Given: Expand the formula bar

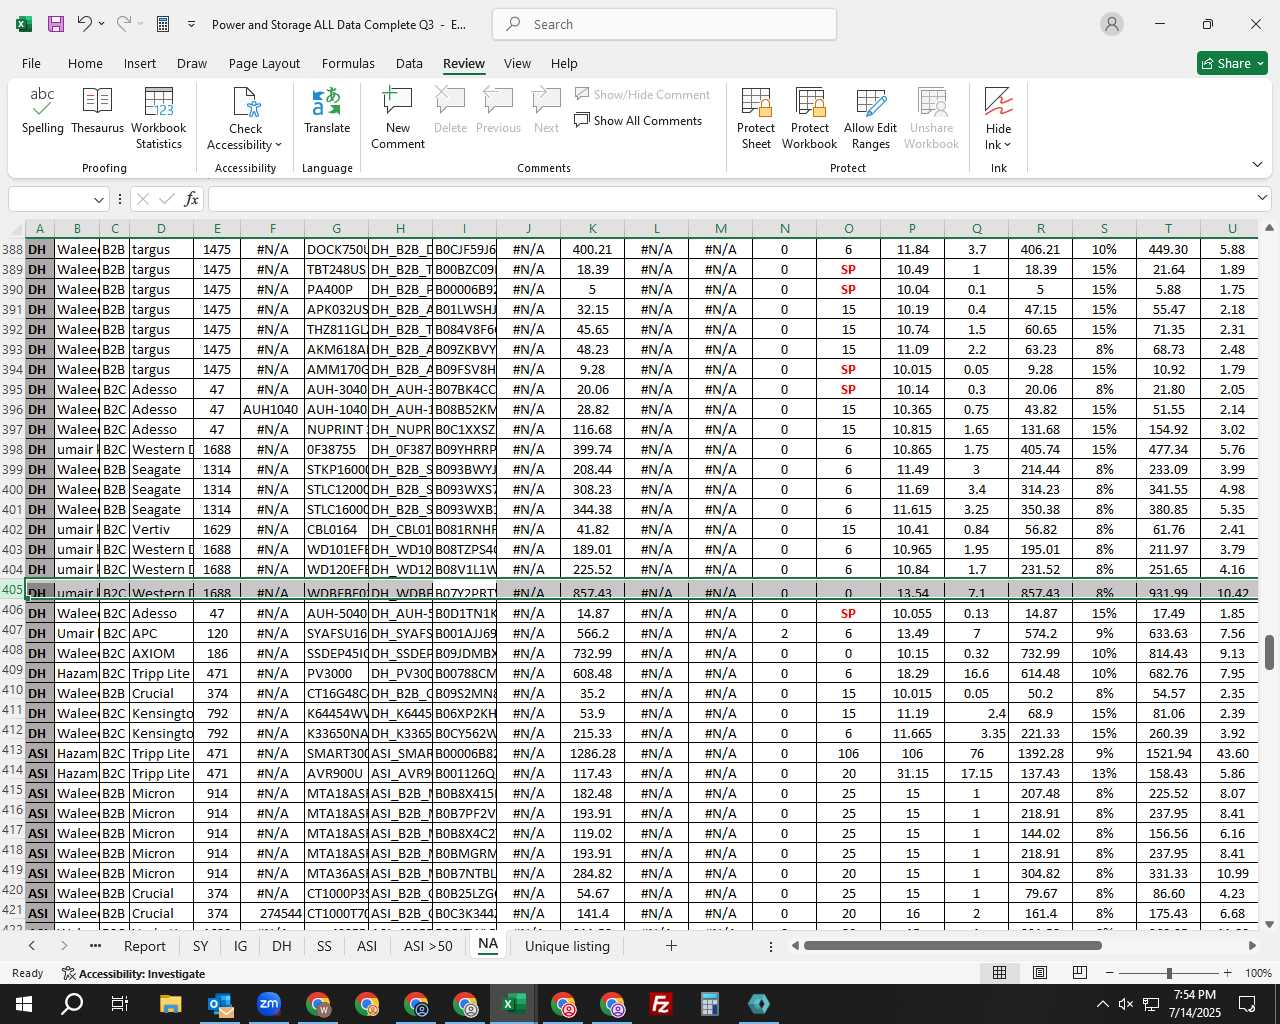Looking at the screenshot, I should click(x=1262, y=198).
